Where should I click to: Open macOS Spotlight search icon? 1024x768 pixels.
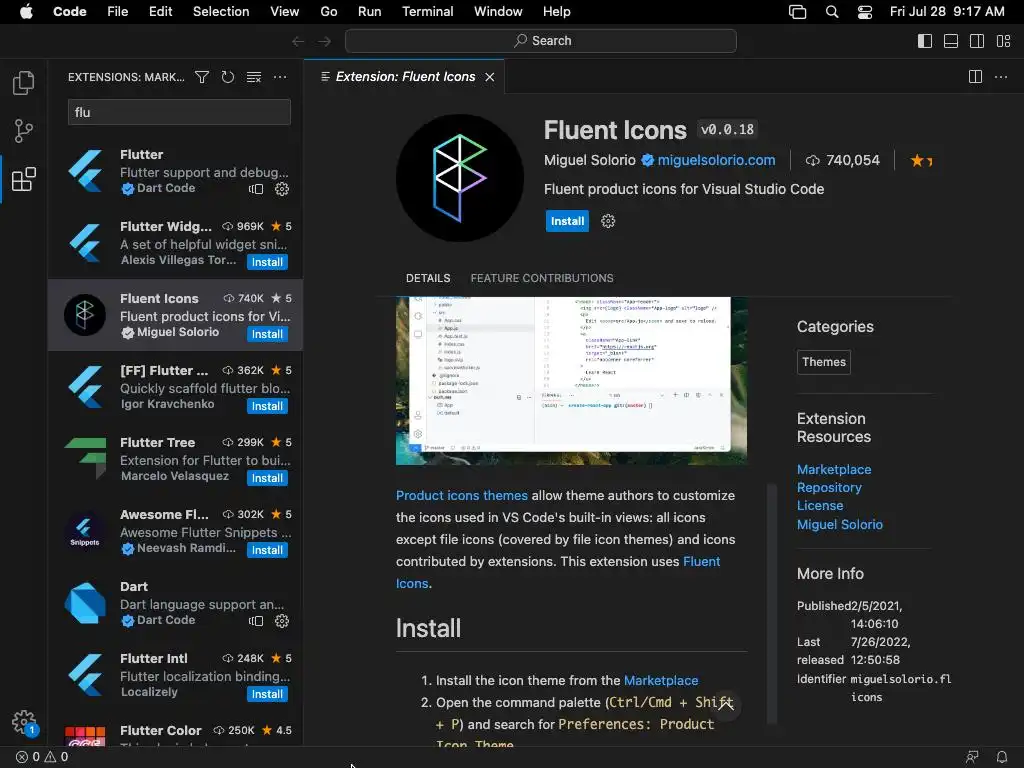tap(831, 12)
